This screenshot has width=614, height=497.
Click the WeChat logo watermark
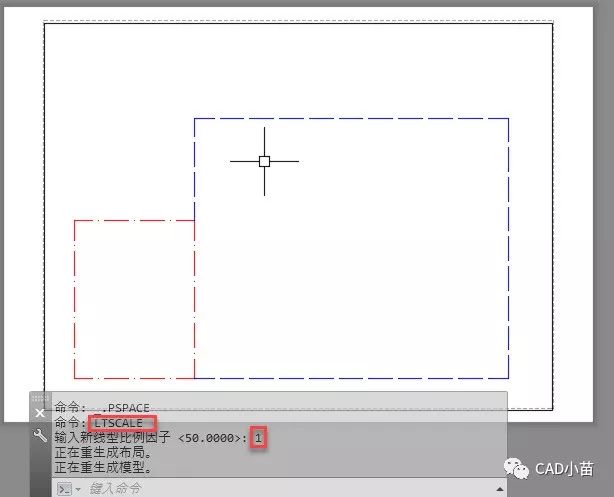(x=519, y=467)
